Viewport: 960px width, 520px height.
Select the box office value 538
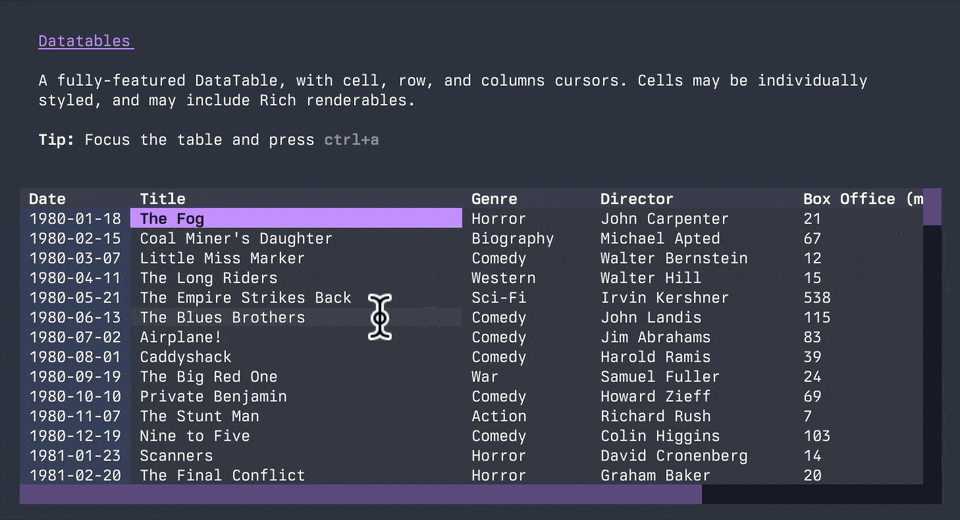click(817, 298)
